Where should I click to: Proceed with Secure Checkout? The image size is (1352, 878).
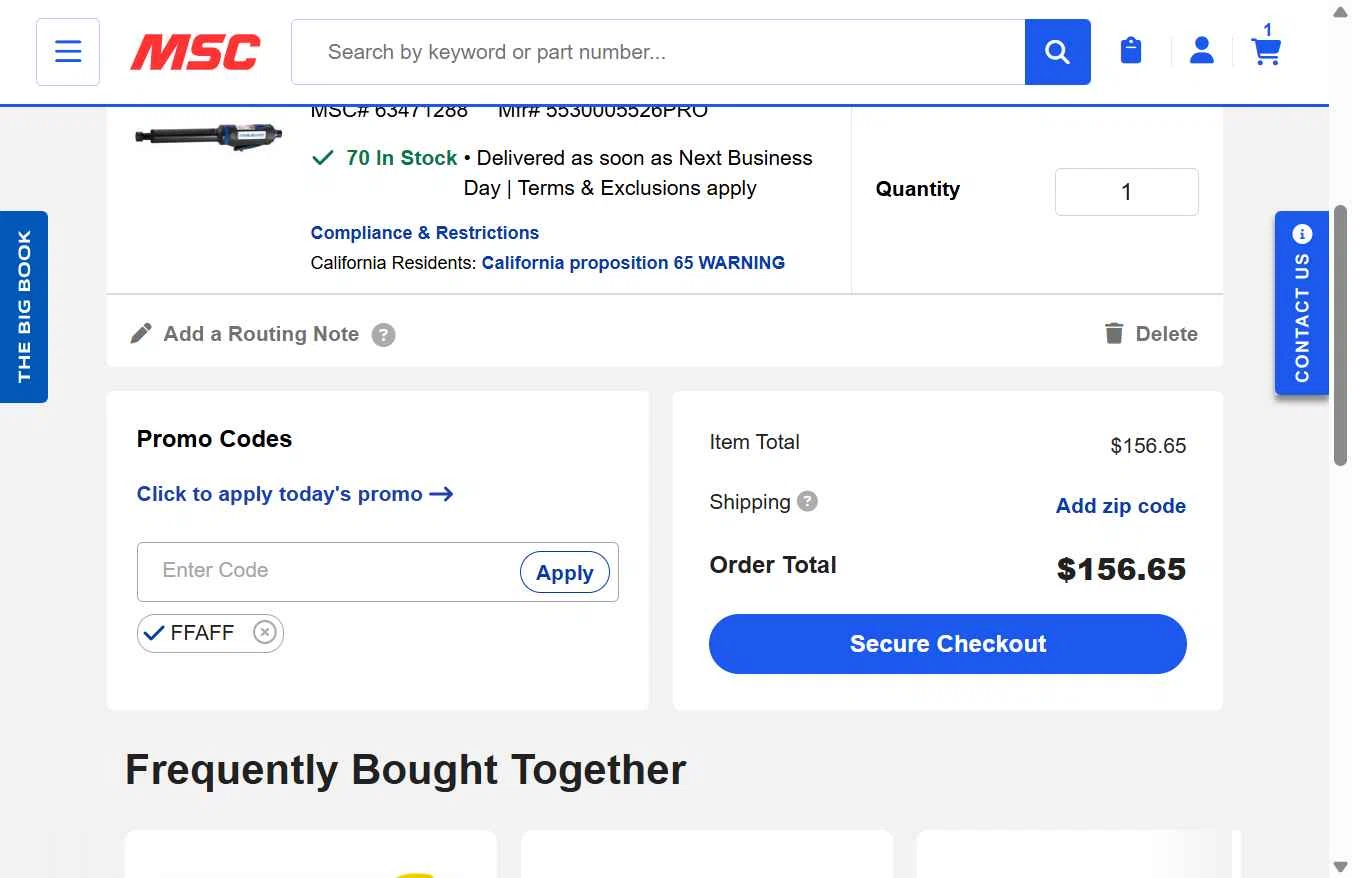(947, 644)
